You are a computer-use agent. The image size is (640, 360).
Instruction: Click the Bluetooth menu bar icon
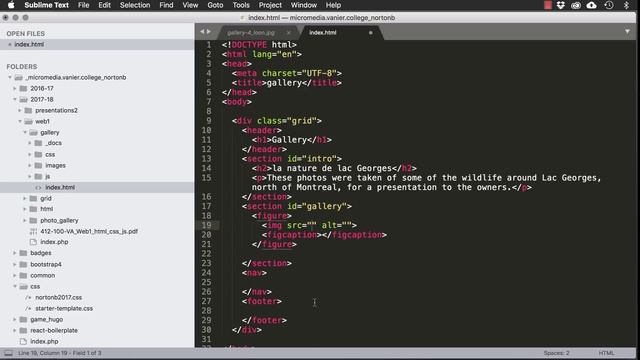pos(626,5)
